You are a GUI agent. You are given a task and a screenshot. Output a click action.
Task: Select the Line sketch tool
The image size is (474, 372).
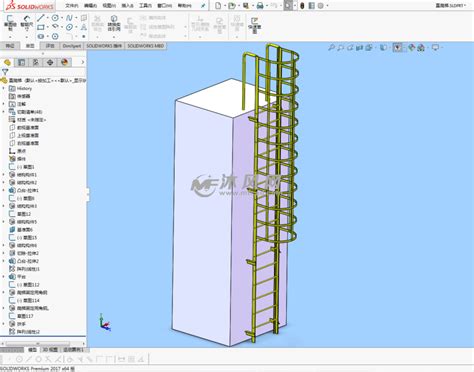[x=41, y=18]
